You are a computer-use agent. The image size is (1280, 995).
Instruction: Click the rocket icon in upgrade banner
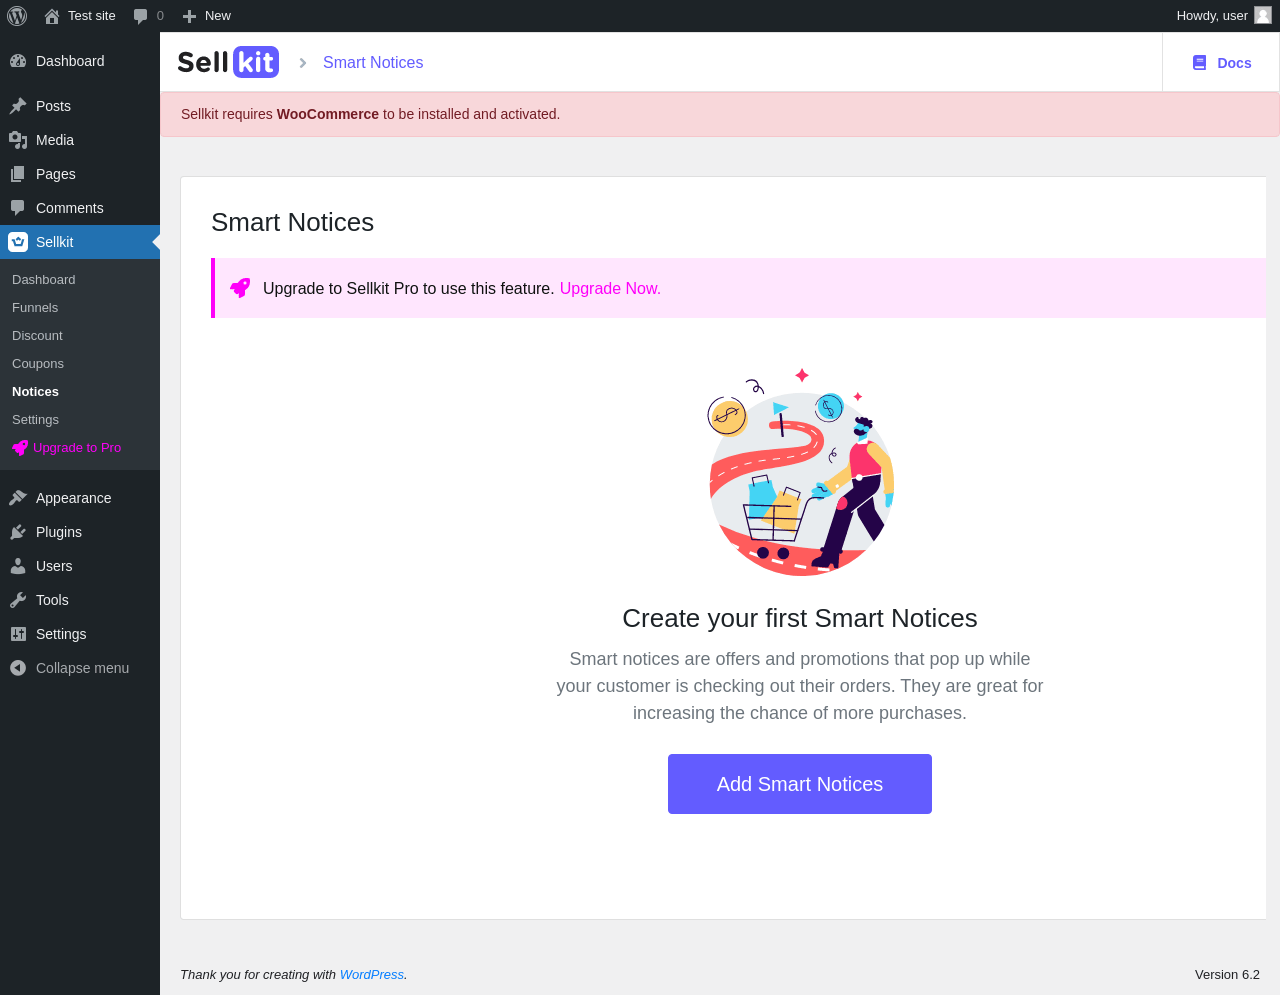coord(240,288)
